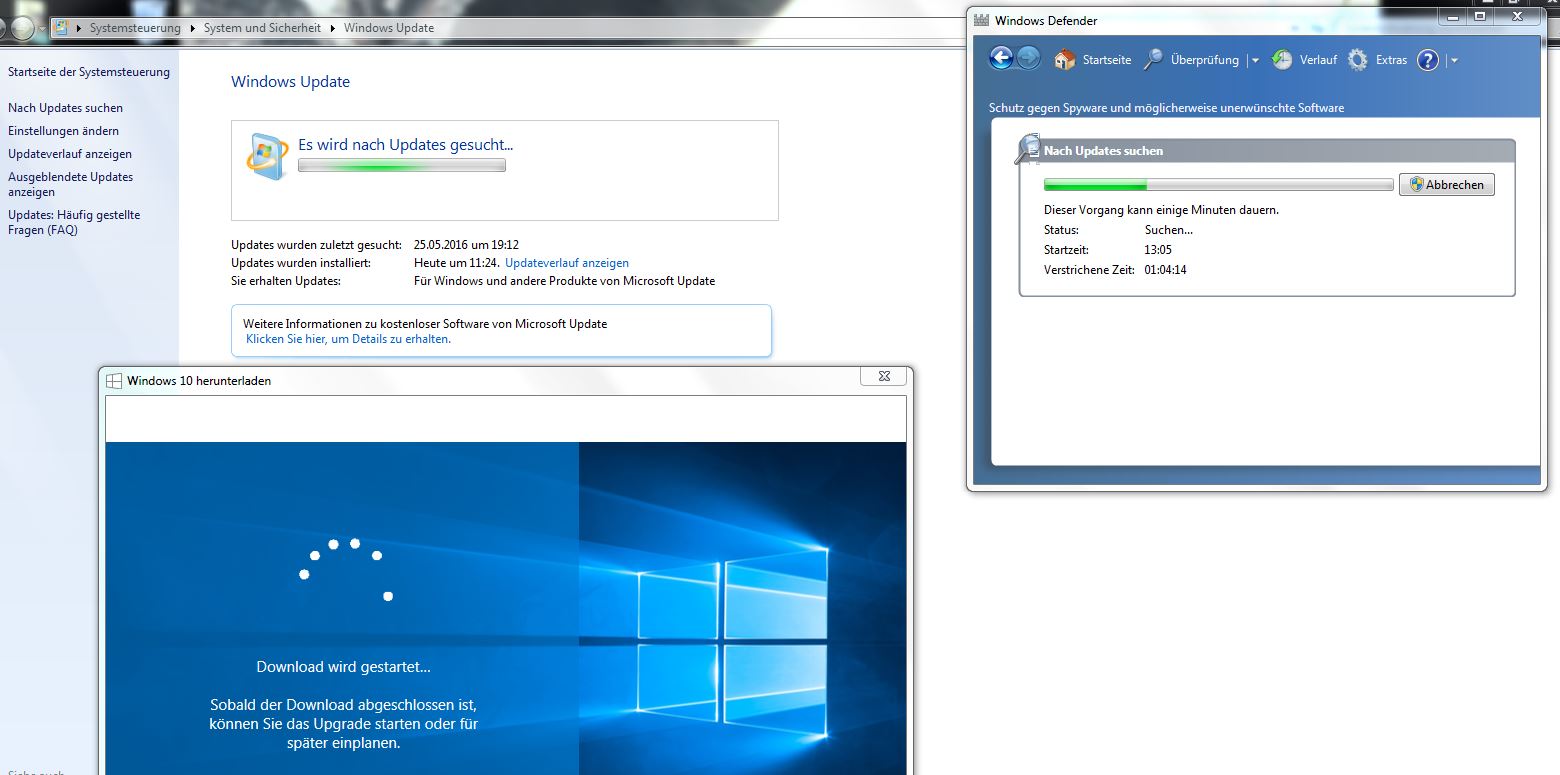Click System und Sicherheit breadcrumb
Viewport: 1560px width, 775px height.
click(x=262, y=28)
